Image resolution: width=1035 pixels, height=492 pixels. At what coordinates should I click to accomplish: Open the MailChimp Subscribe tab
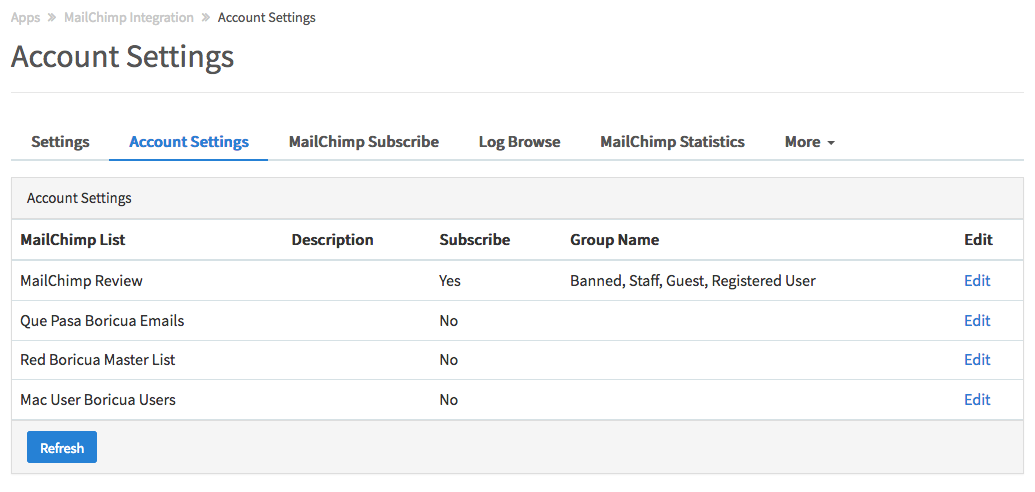pos(364,142)
